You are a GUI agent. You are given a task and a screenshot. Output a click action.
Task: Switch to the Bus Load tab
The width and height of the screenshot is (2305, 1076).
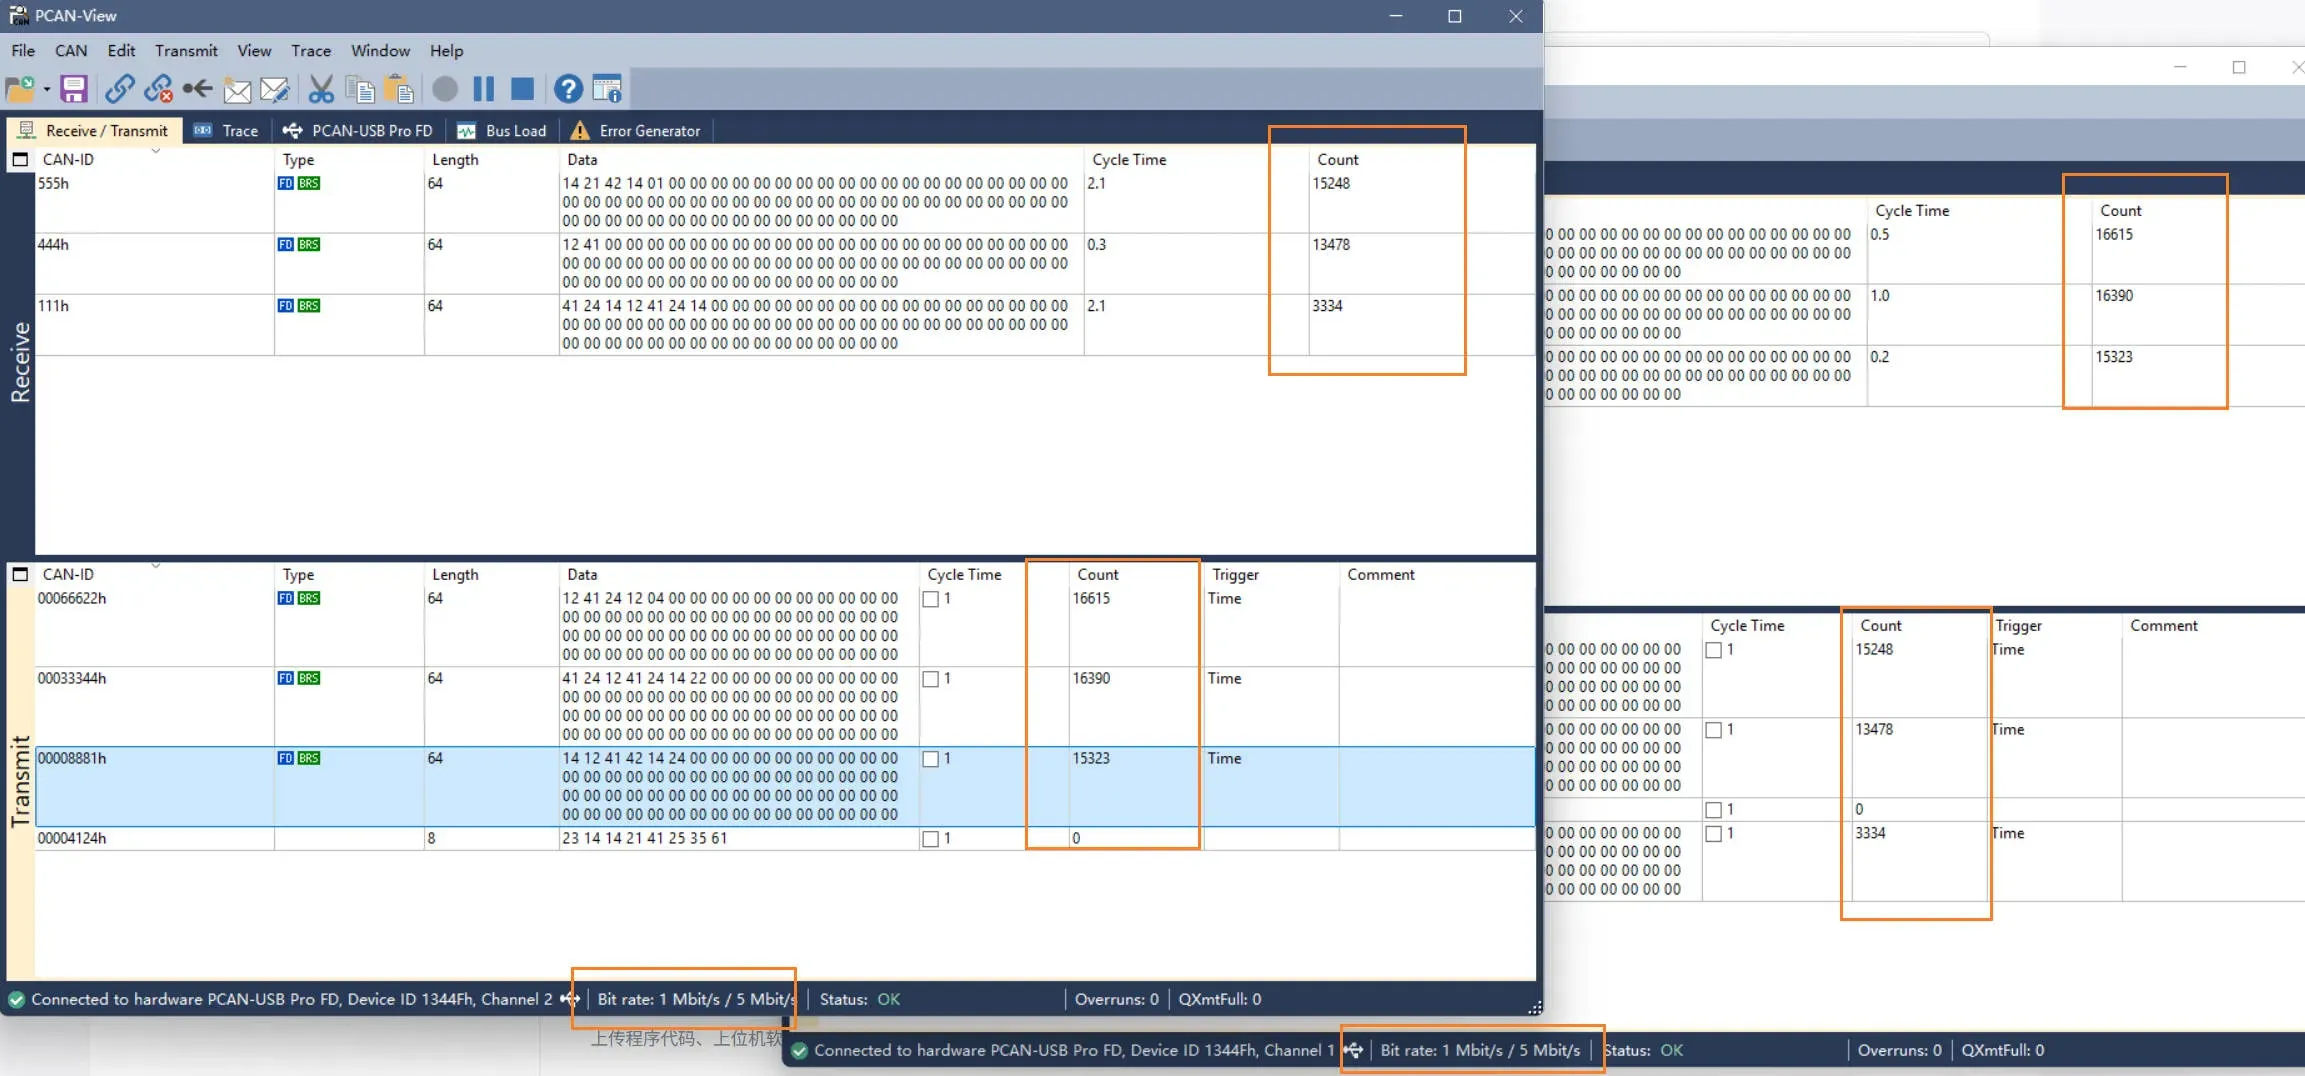click(503, 131)
